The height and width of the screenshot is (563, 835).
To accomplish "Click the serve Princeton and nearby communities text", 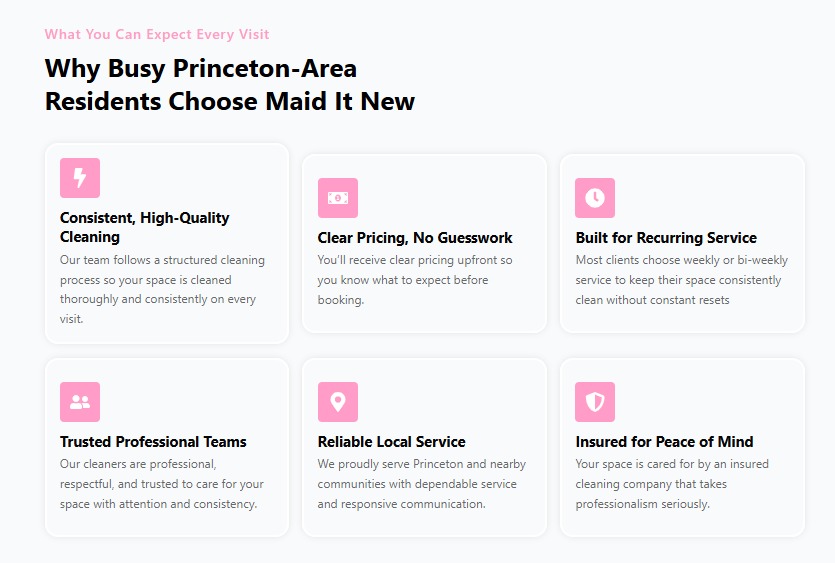I will (x=421, y=484).
